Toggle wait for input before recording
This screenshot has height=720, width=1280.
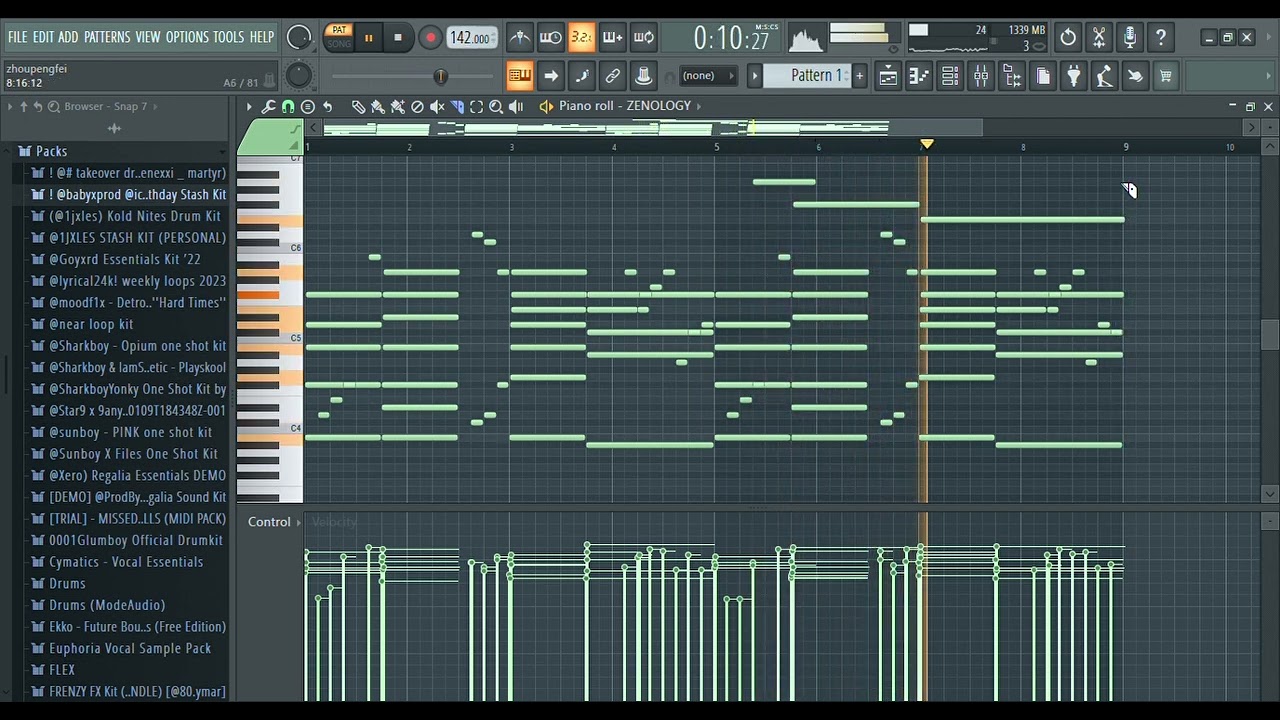[x=550, y=38]
